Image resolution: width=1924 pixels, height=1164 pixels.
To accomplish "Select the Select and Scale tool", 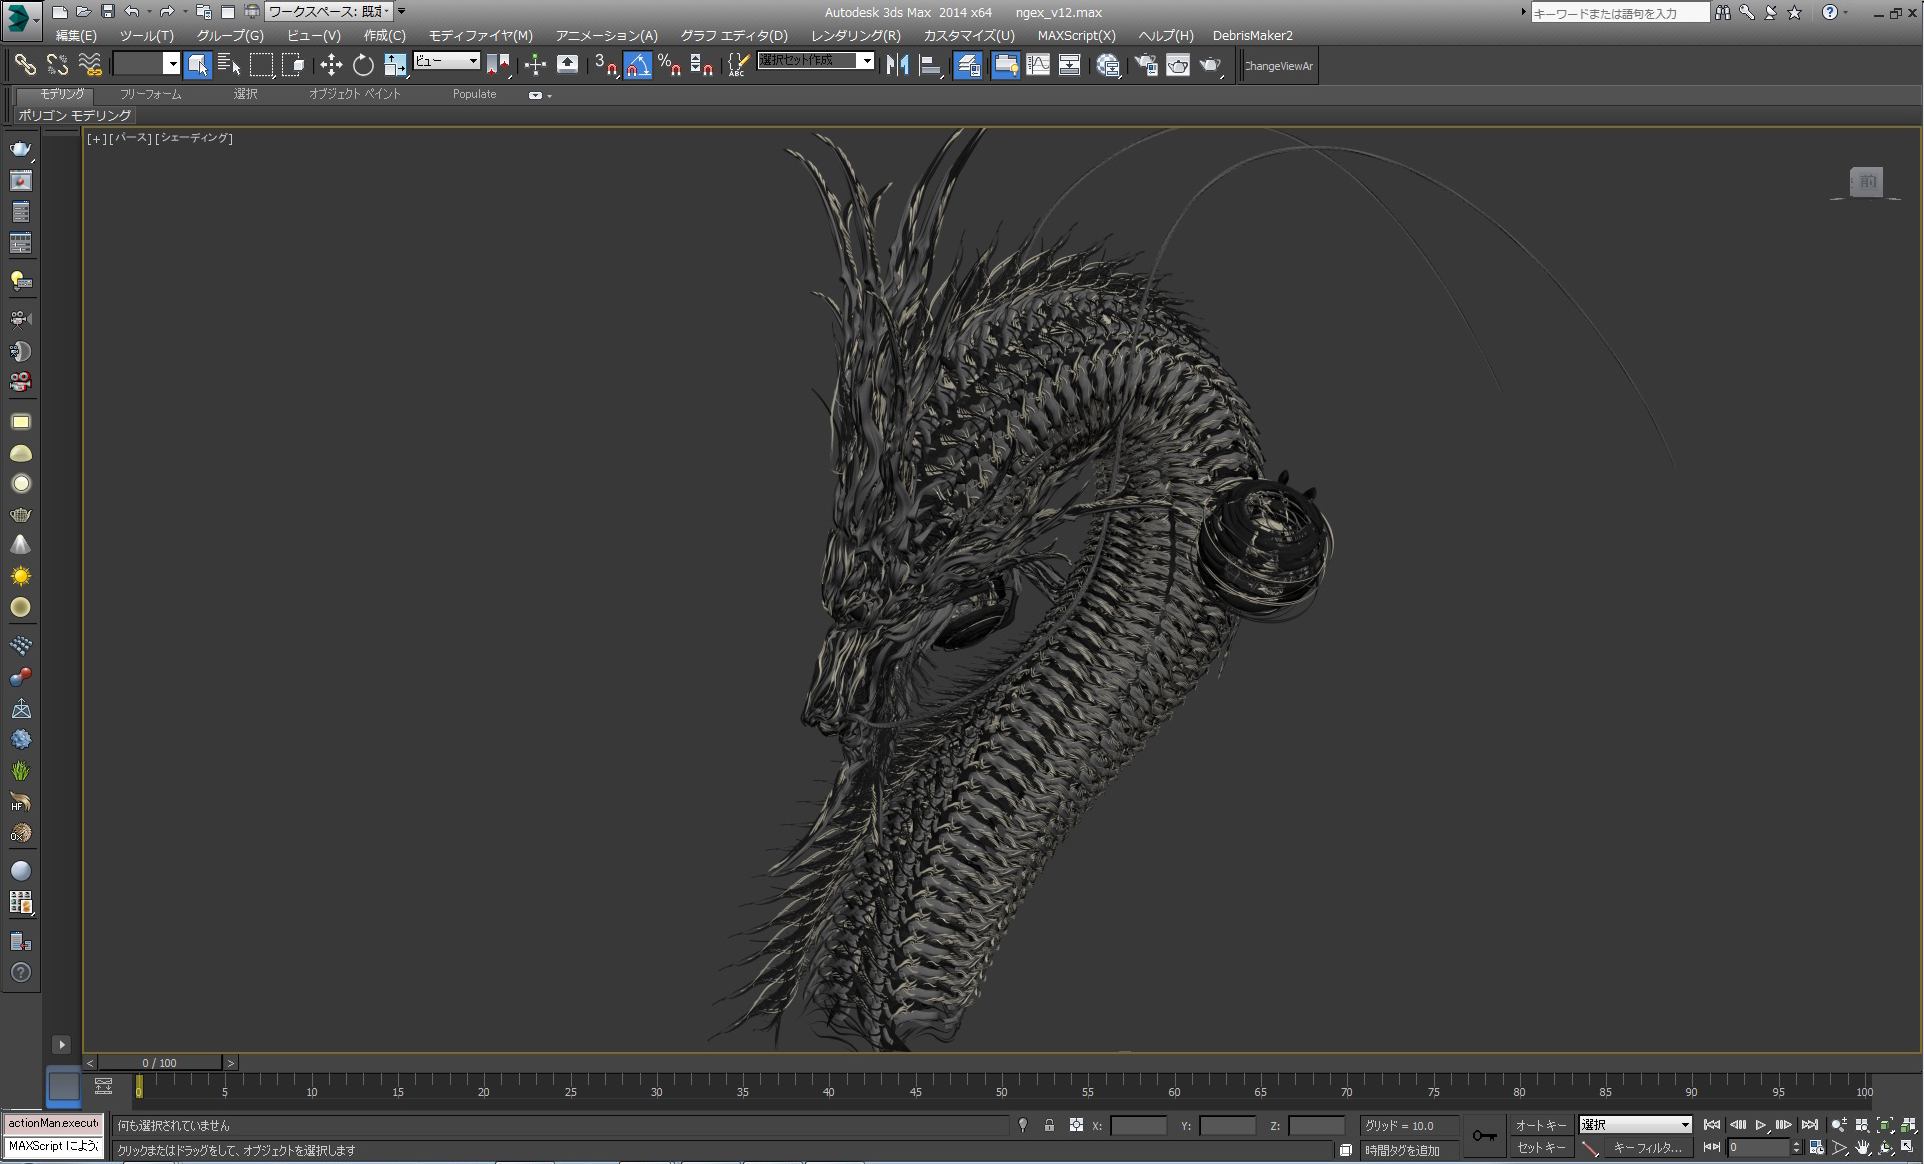I will [396, 65].
